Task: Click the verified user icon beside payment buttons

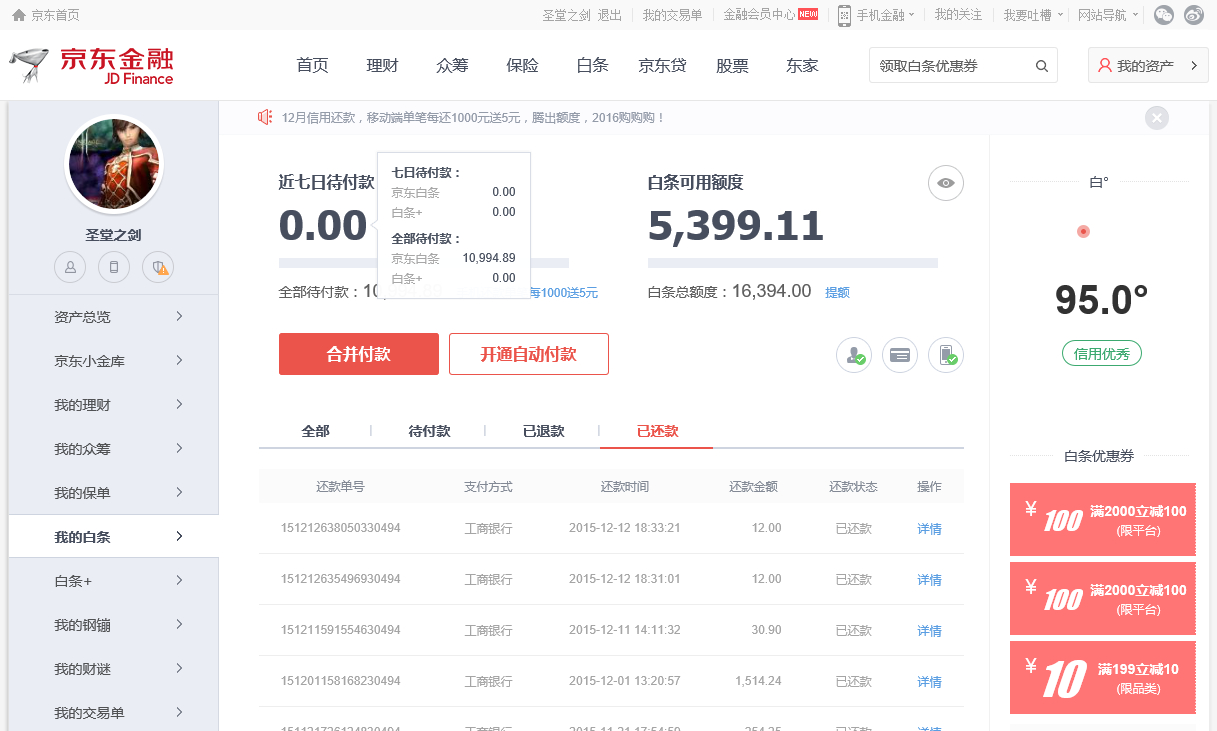Action: (855, 355)
